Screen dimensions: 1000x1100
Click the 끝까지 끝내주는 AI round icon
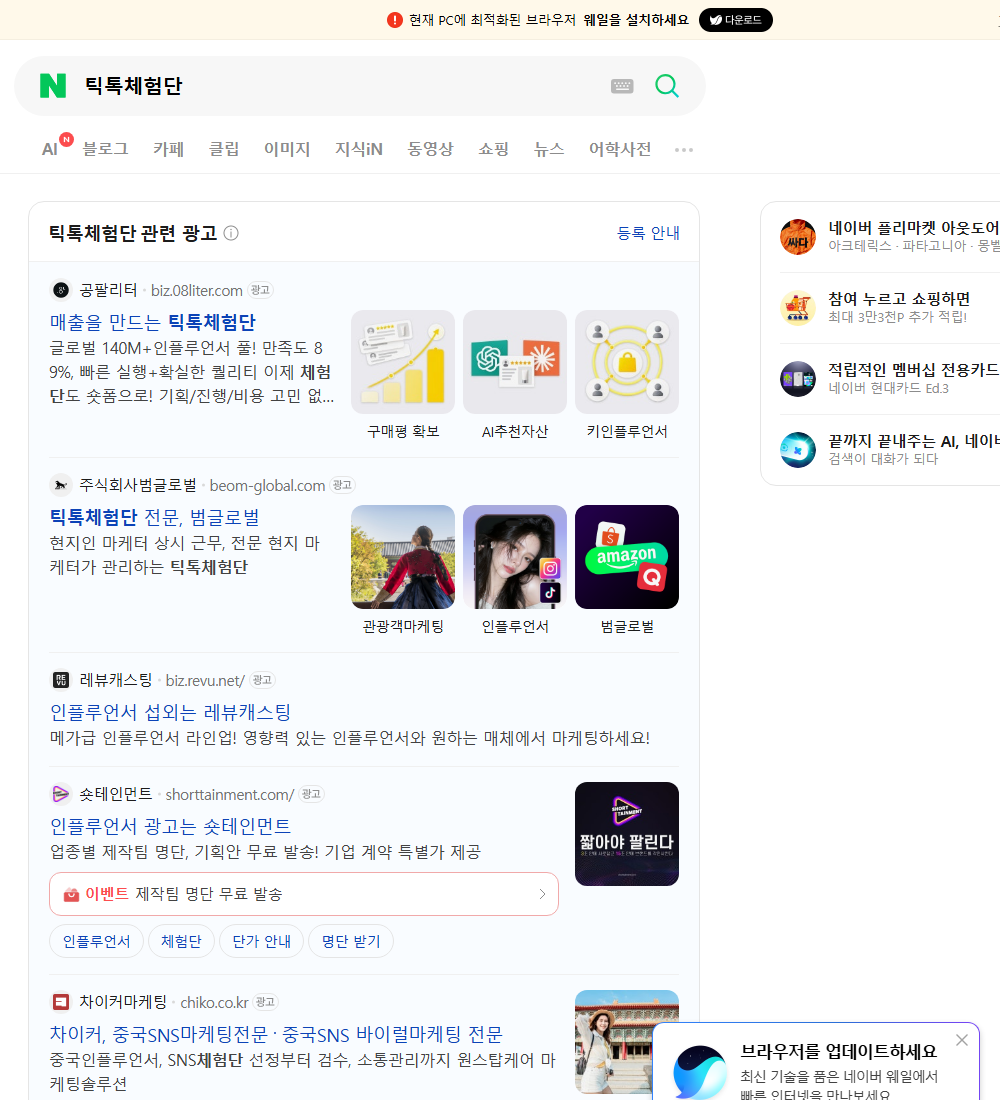[x=798, y=450]
